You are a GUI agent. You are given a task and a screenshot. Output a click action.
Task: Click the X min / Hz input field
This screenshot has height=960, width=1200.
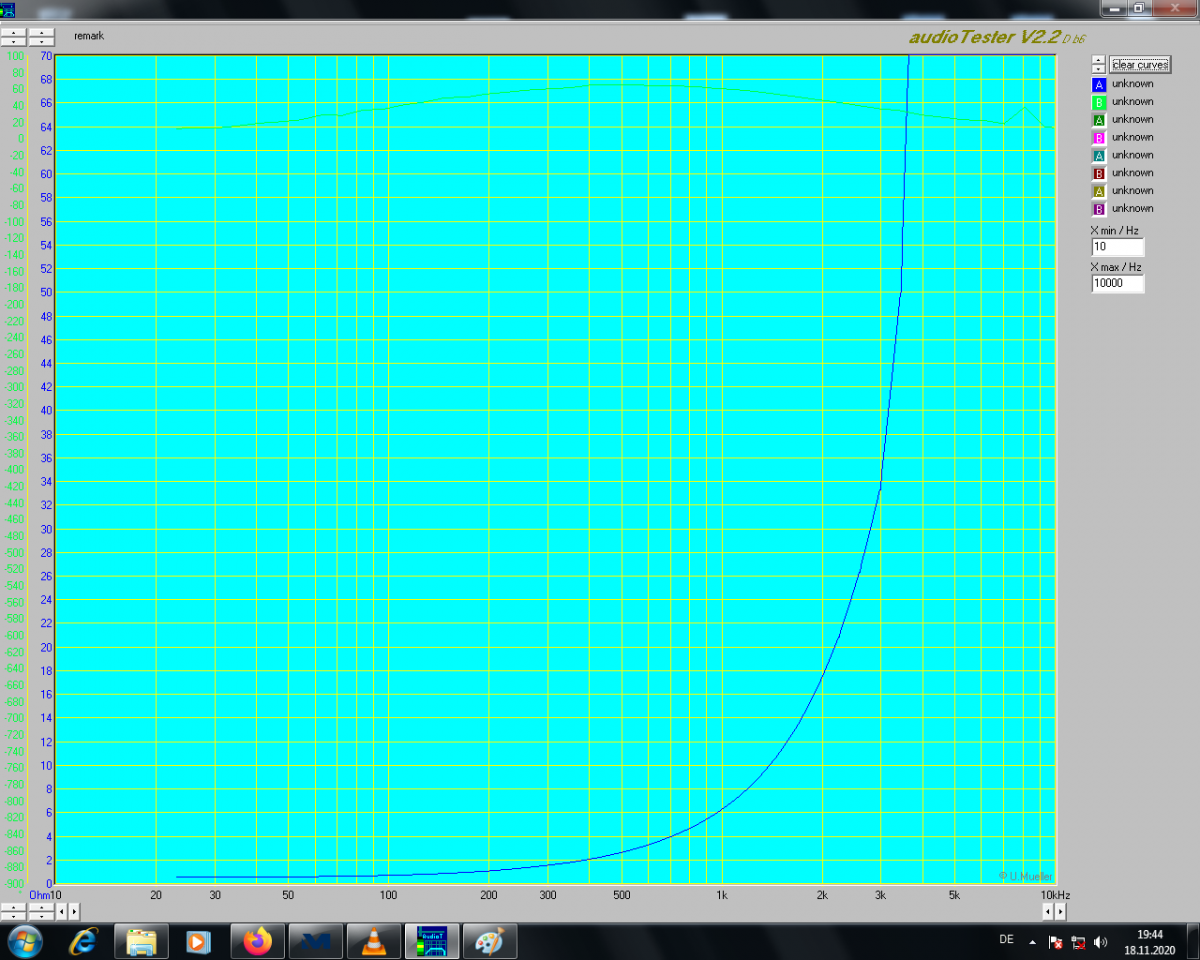1117,247
